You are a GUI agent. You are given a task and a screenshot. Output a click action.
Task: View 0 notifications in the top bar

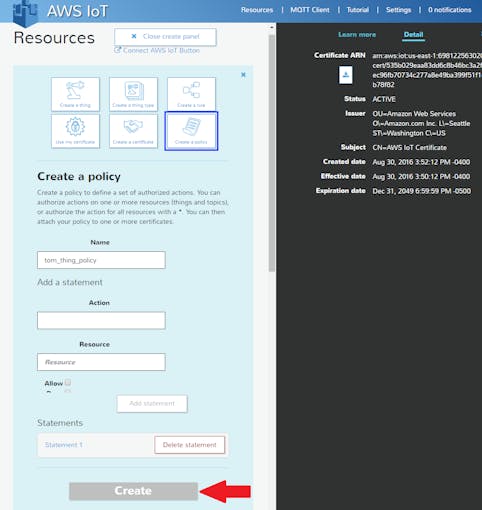point(450,10)
